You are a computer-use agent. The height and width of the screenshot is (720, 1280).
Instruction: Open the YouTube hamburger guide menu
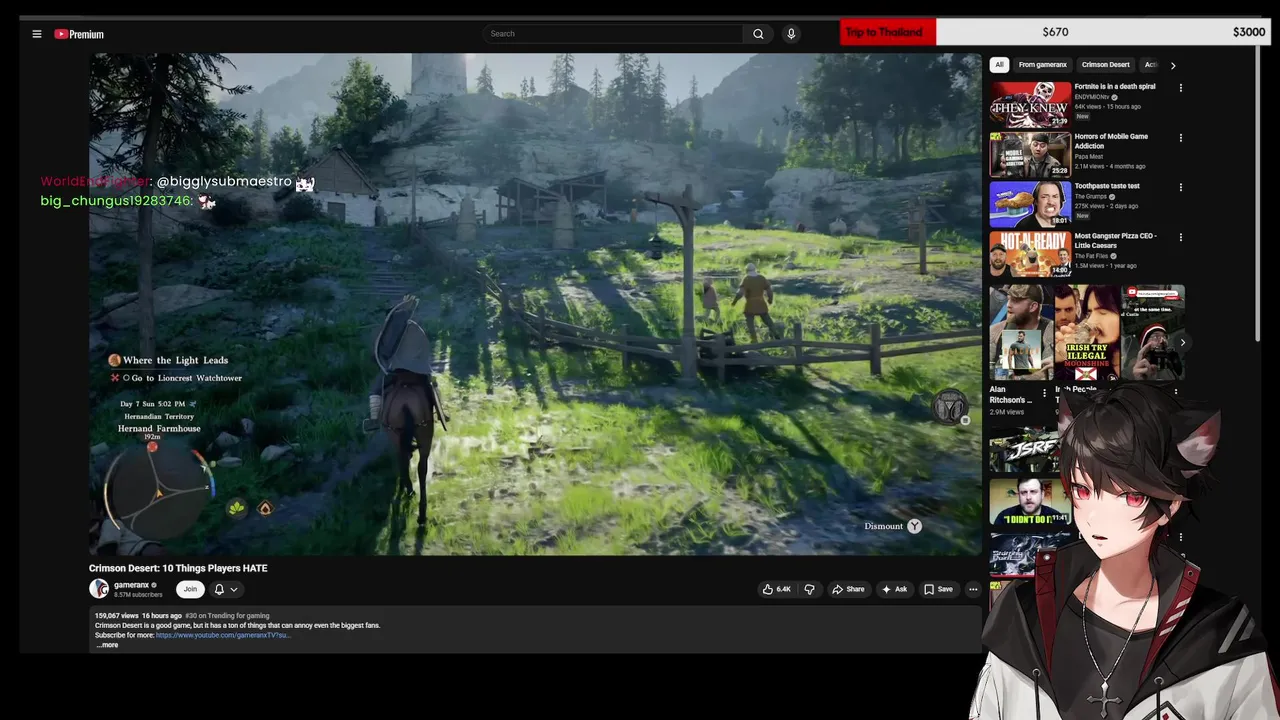coord(37,34)
